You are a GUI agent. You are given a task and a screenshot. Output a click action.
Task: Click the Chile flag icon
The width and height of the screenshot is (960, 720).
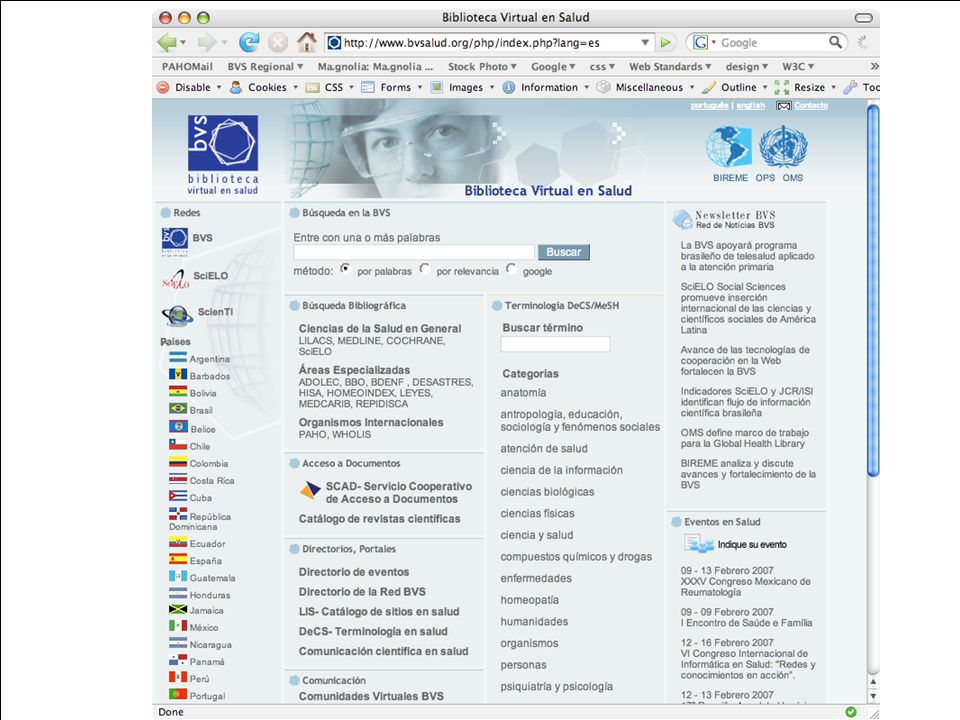click(178, 444)
